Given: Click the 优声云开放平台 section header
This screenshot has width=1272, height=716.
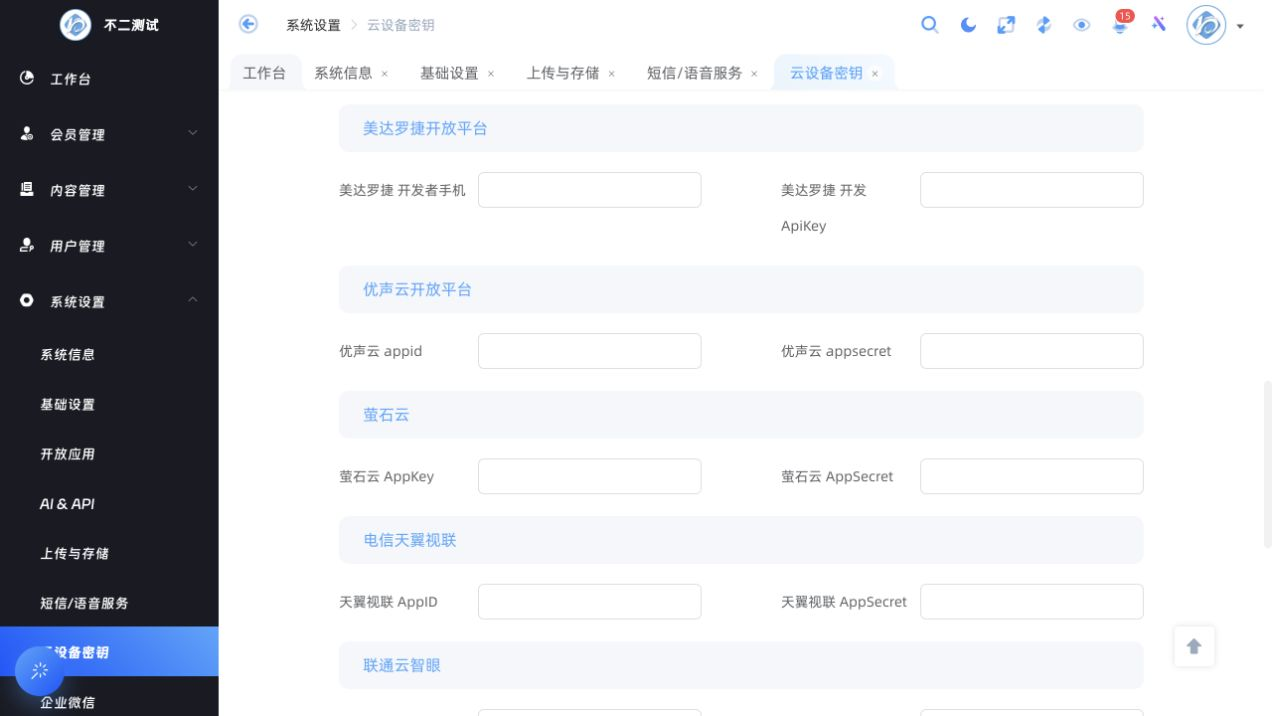Looking at the screenshot, I should [x=741, y=289].
